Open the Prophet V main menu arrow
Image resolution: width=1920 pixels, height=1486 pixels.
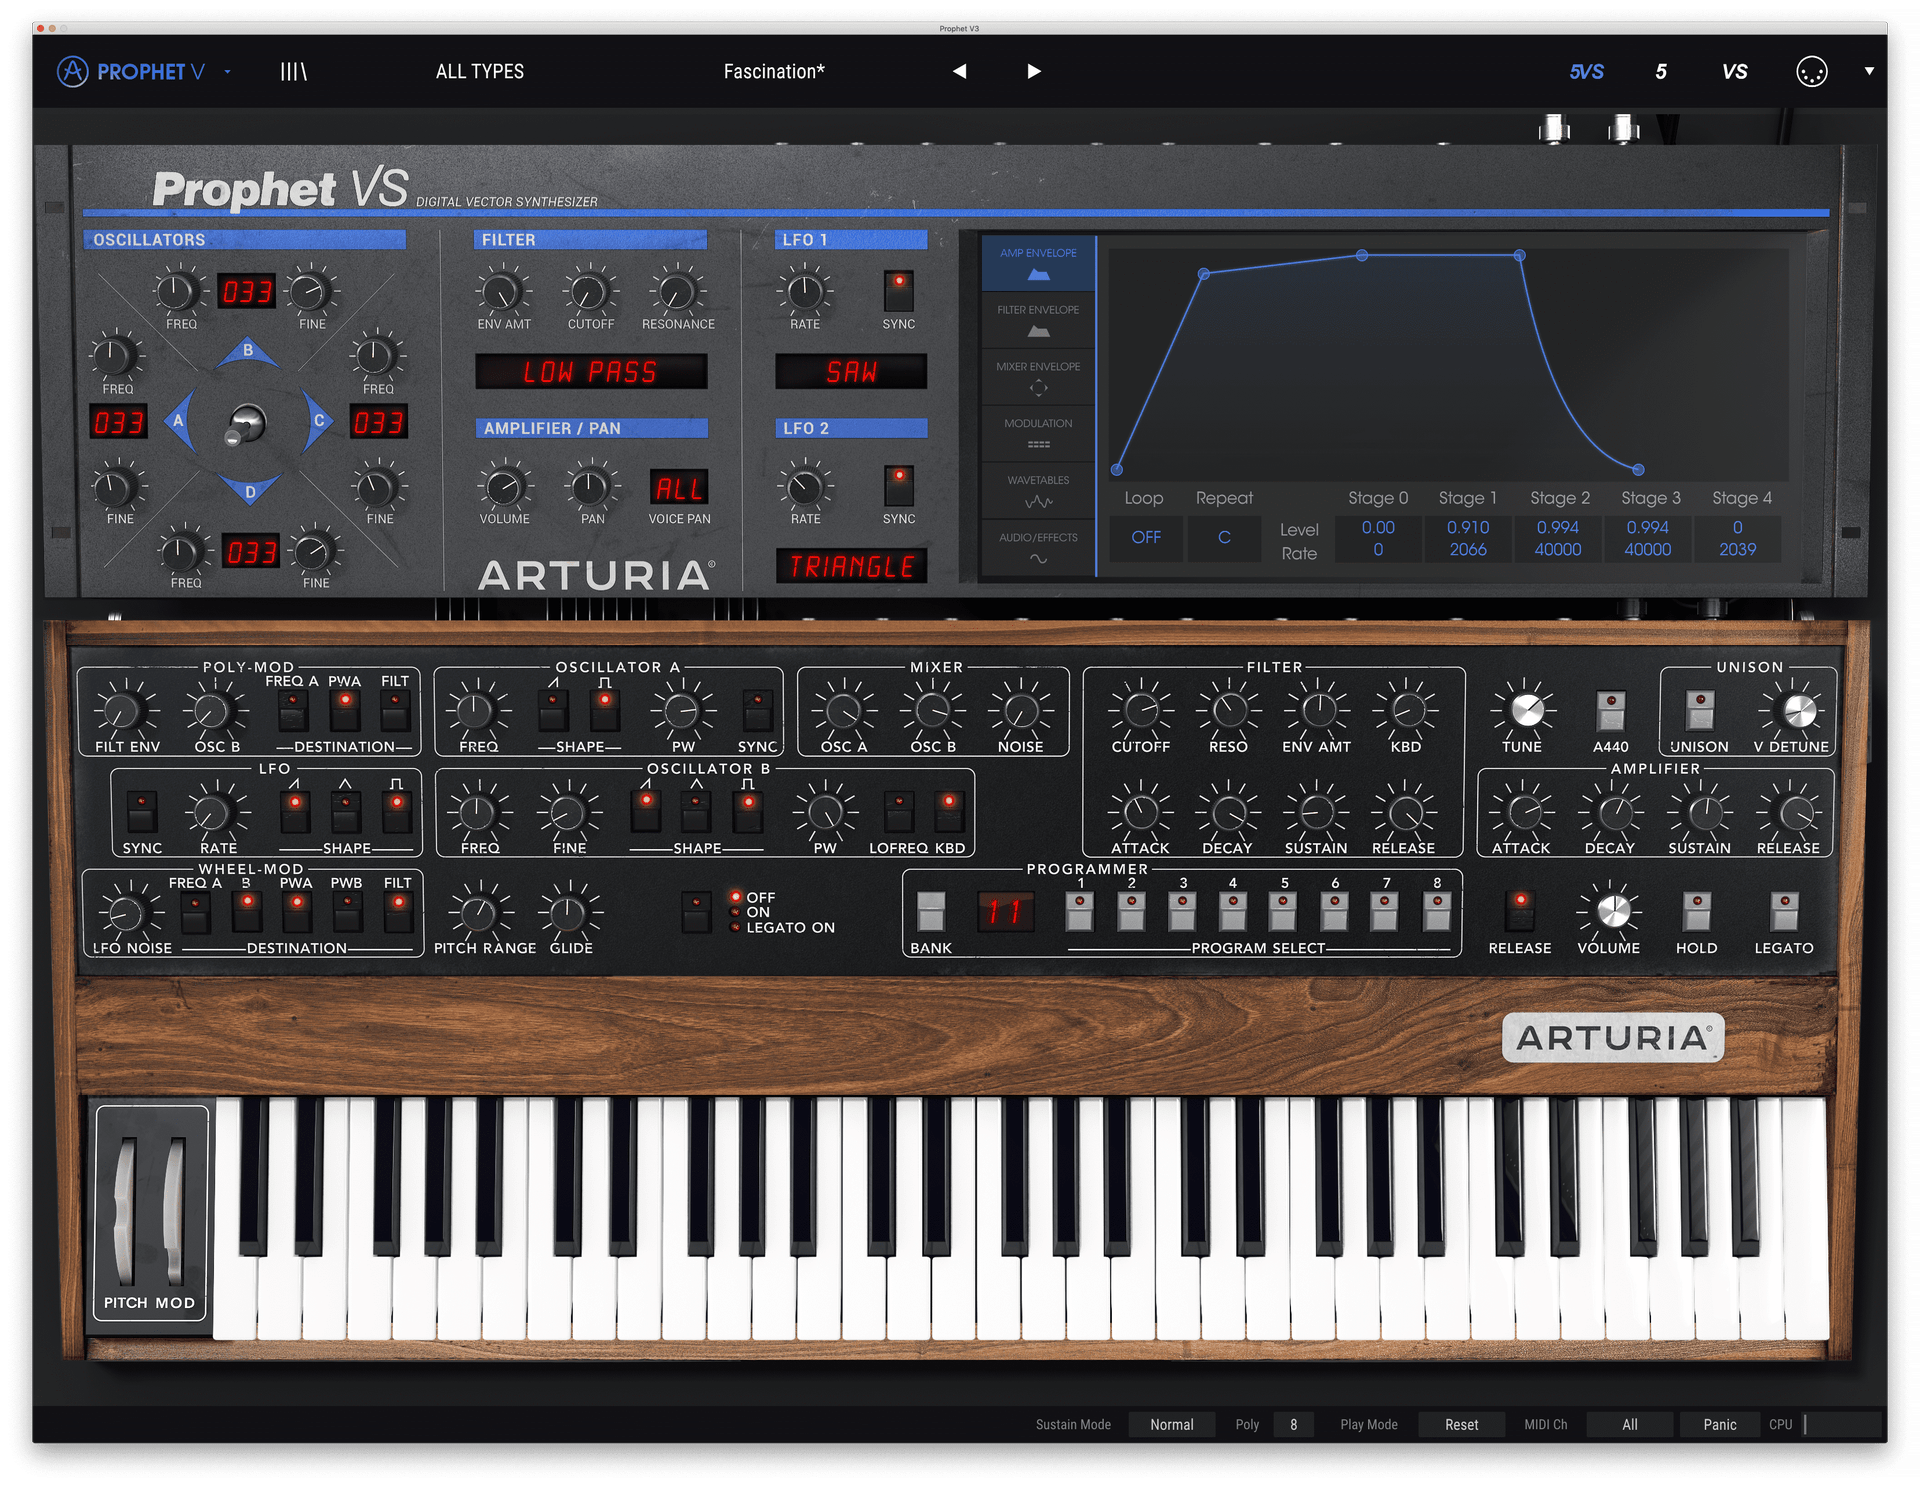(x=228, y=72)
